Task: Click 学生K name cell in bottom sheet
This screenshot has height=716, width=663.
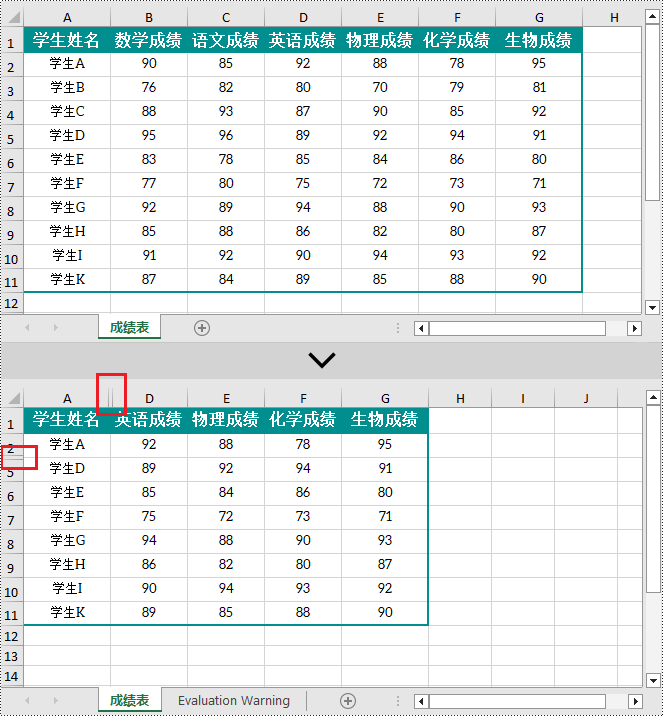Action: (67, 613)
